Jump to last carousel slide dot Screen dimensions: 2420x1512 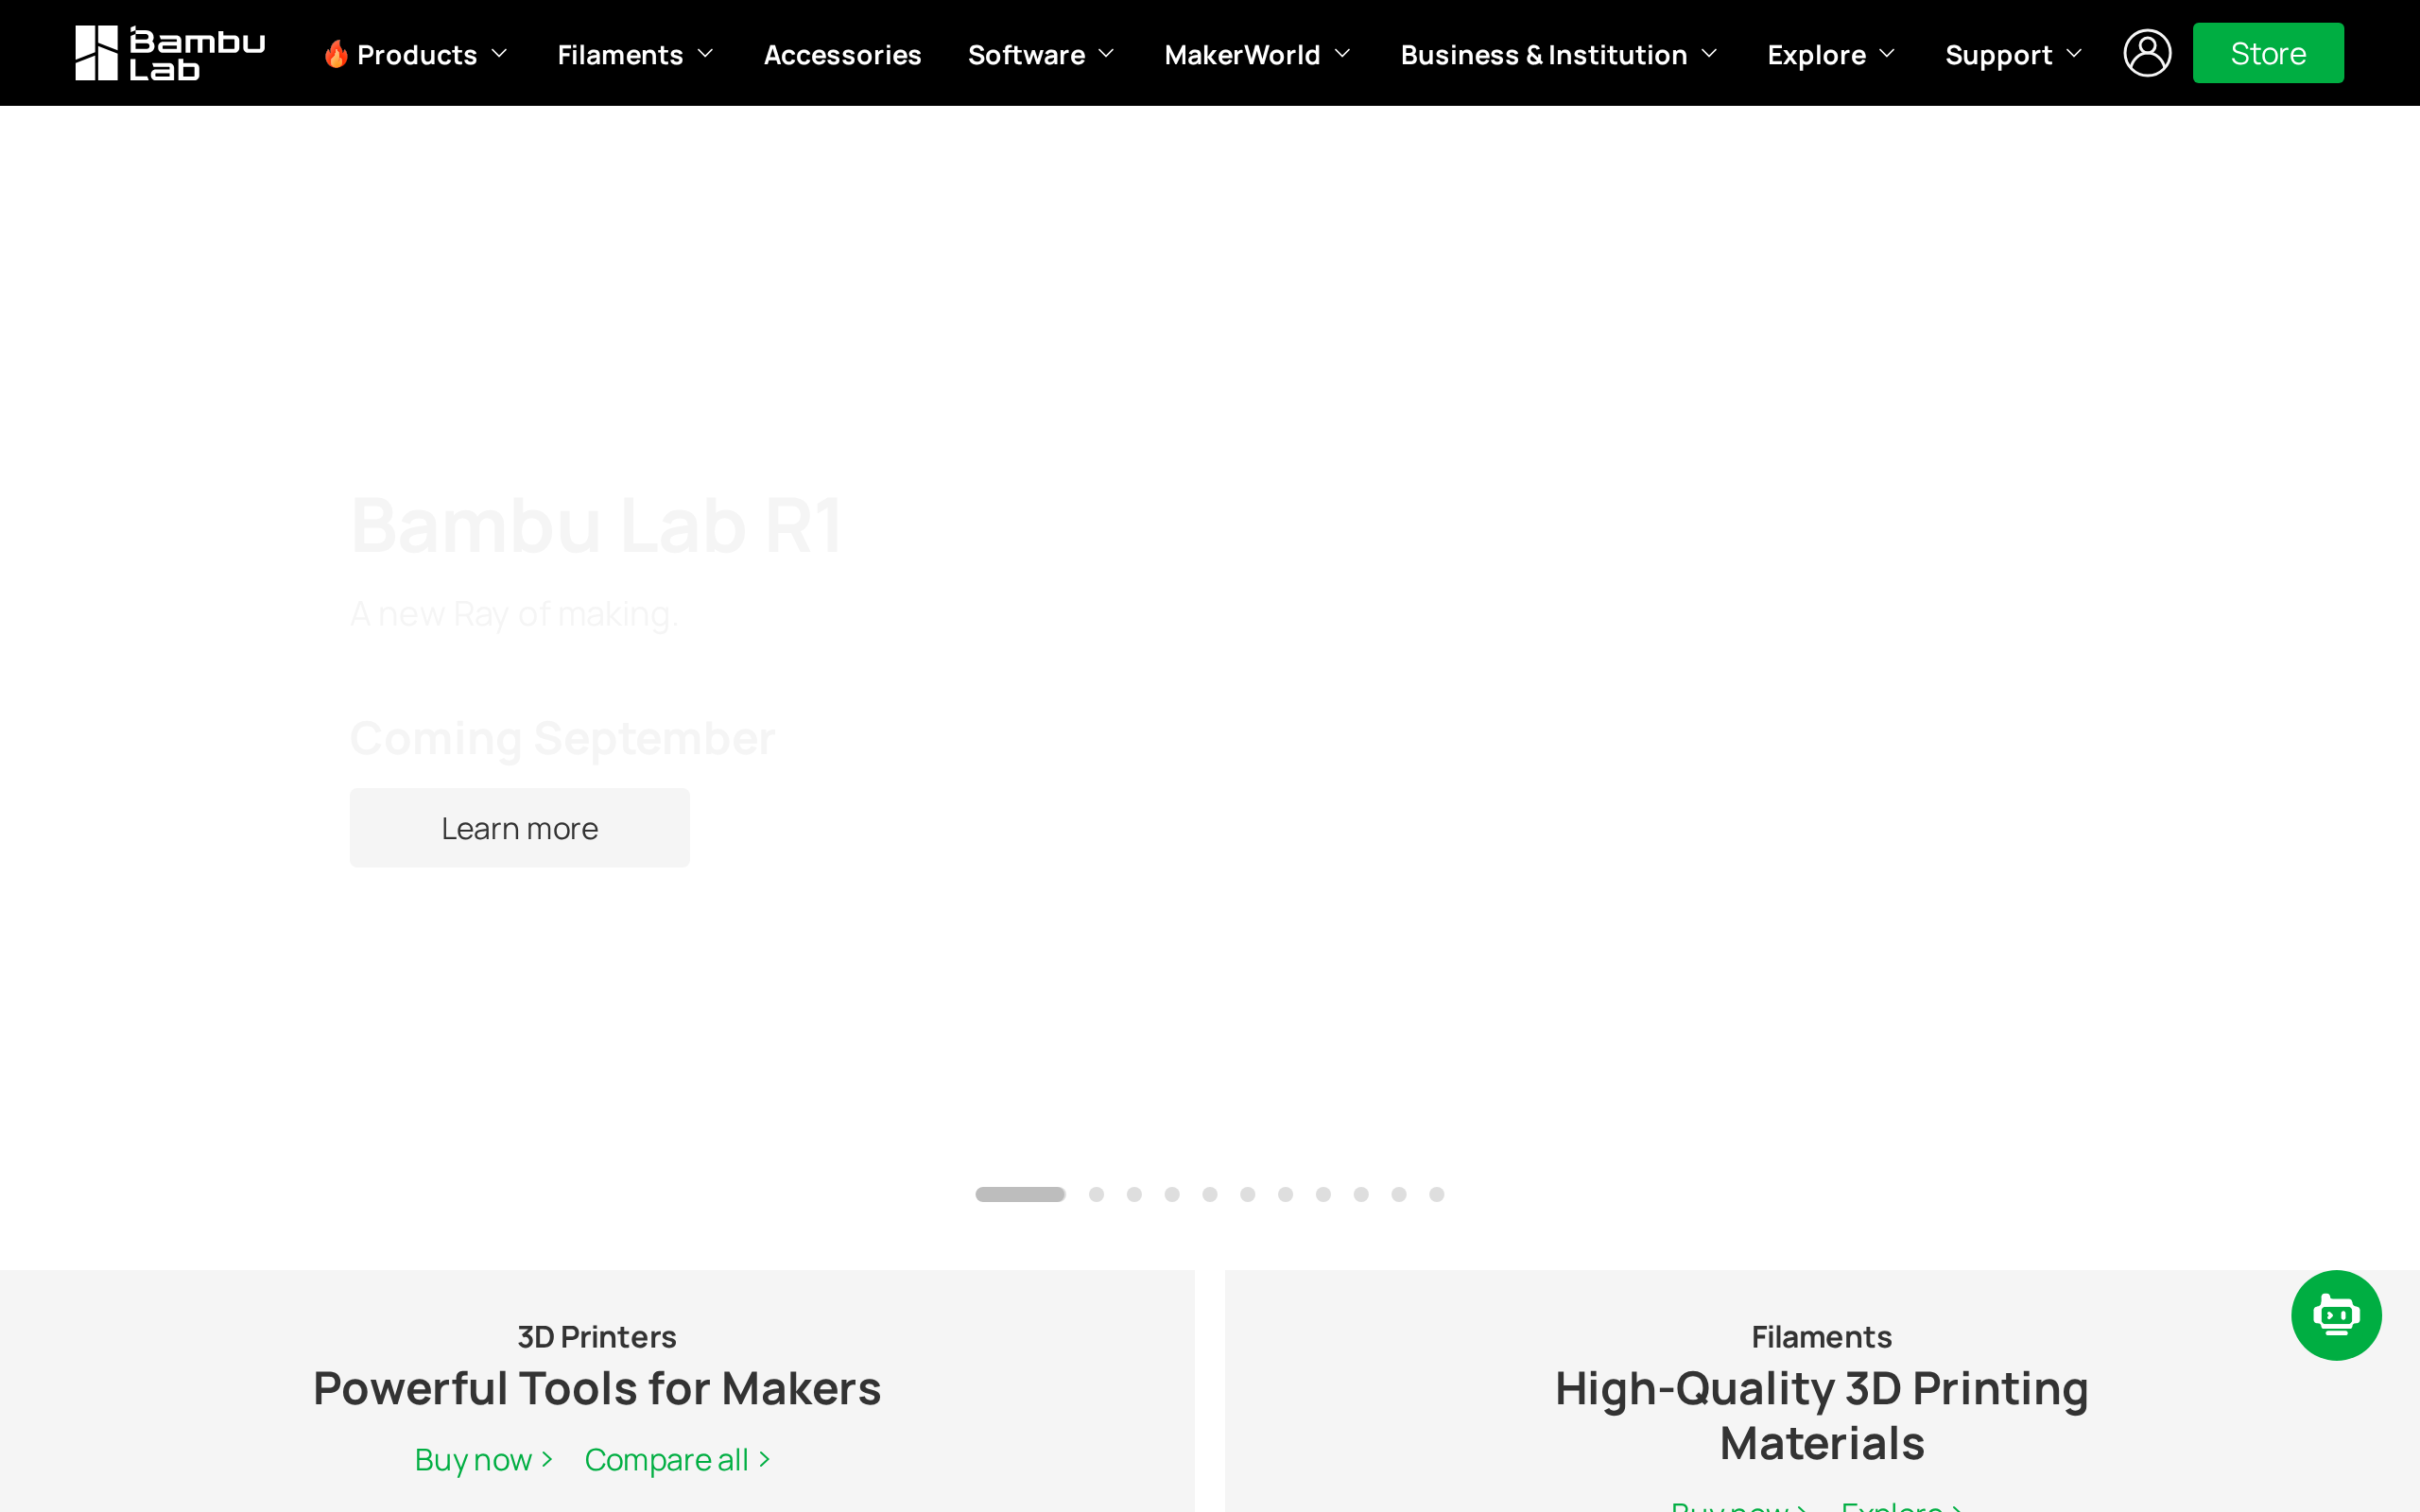[1437, 1194]
